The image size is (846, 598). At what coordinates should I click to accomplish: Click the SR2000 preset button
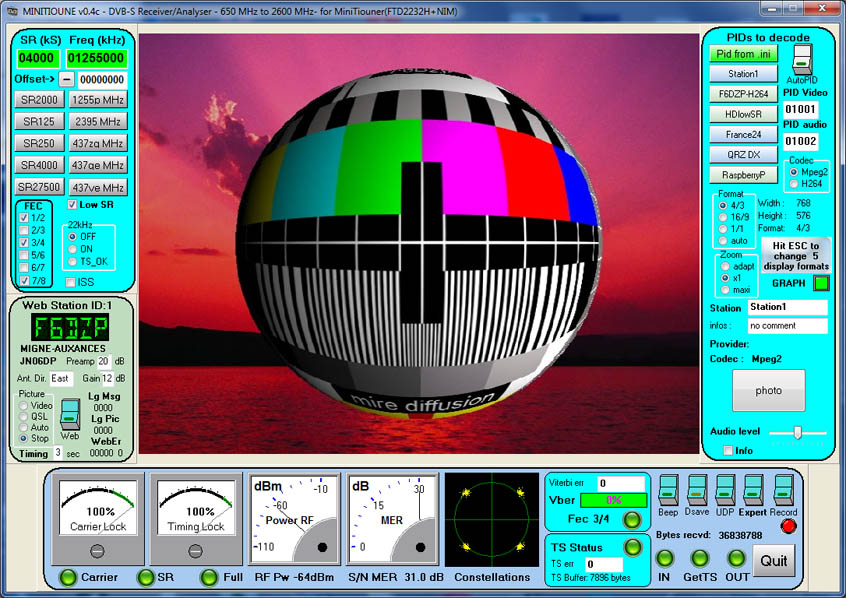point(40,100)
